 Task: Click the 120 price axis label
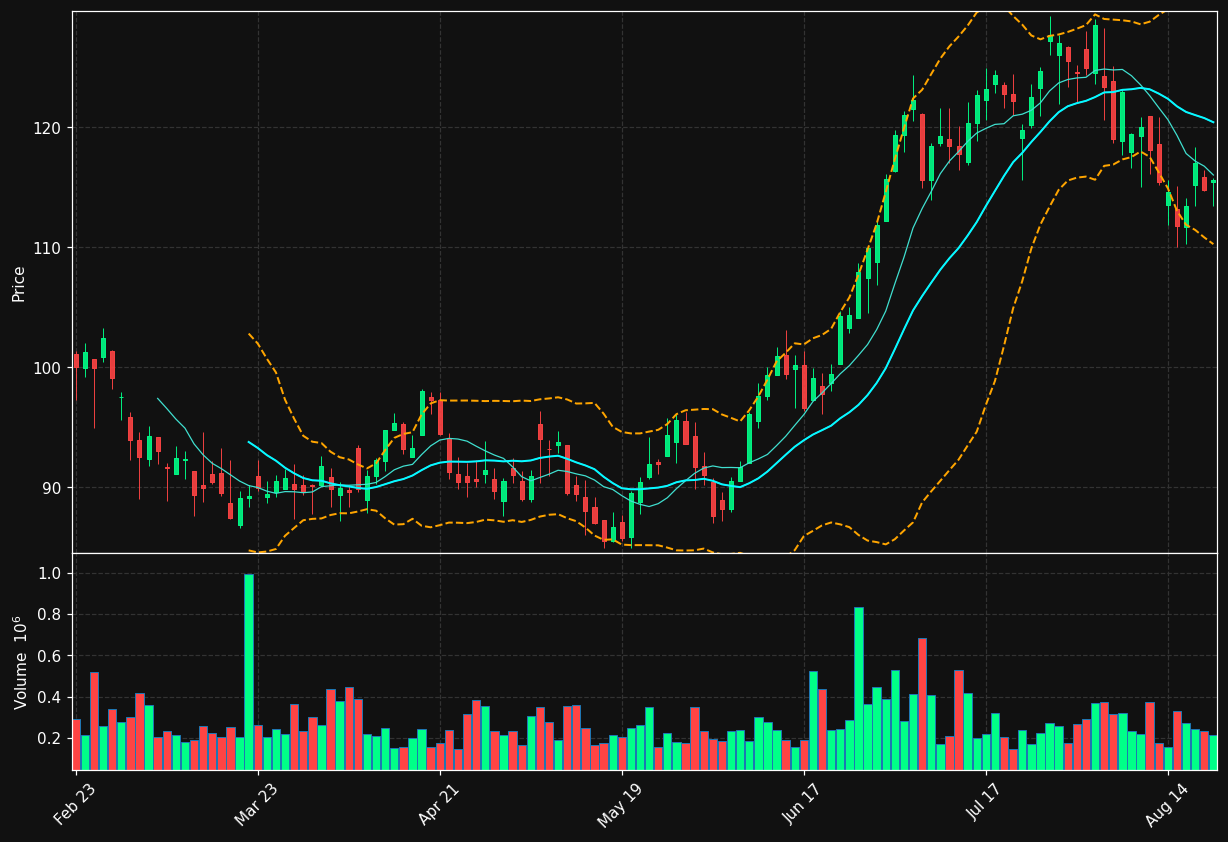[47, 128]
